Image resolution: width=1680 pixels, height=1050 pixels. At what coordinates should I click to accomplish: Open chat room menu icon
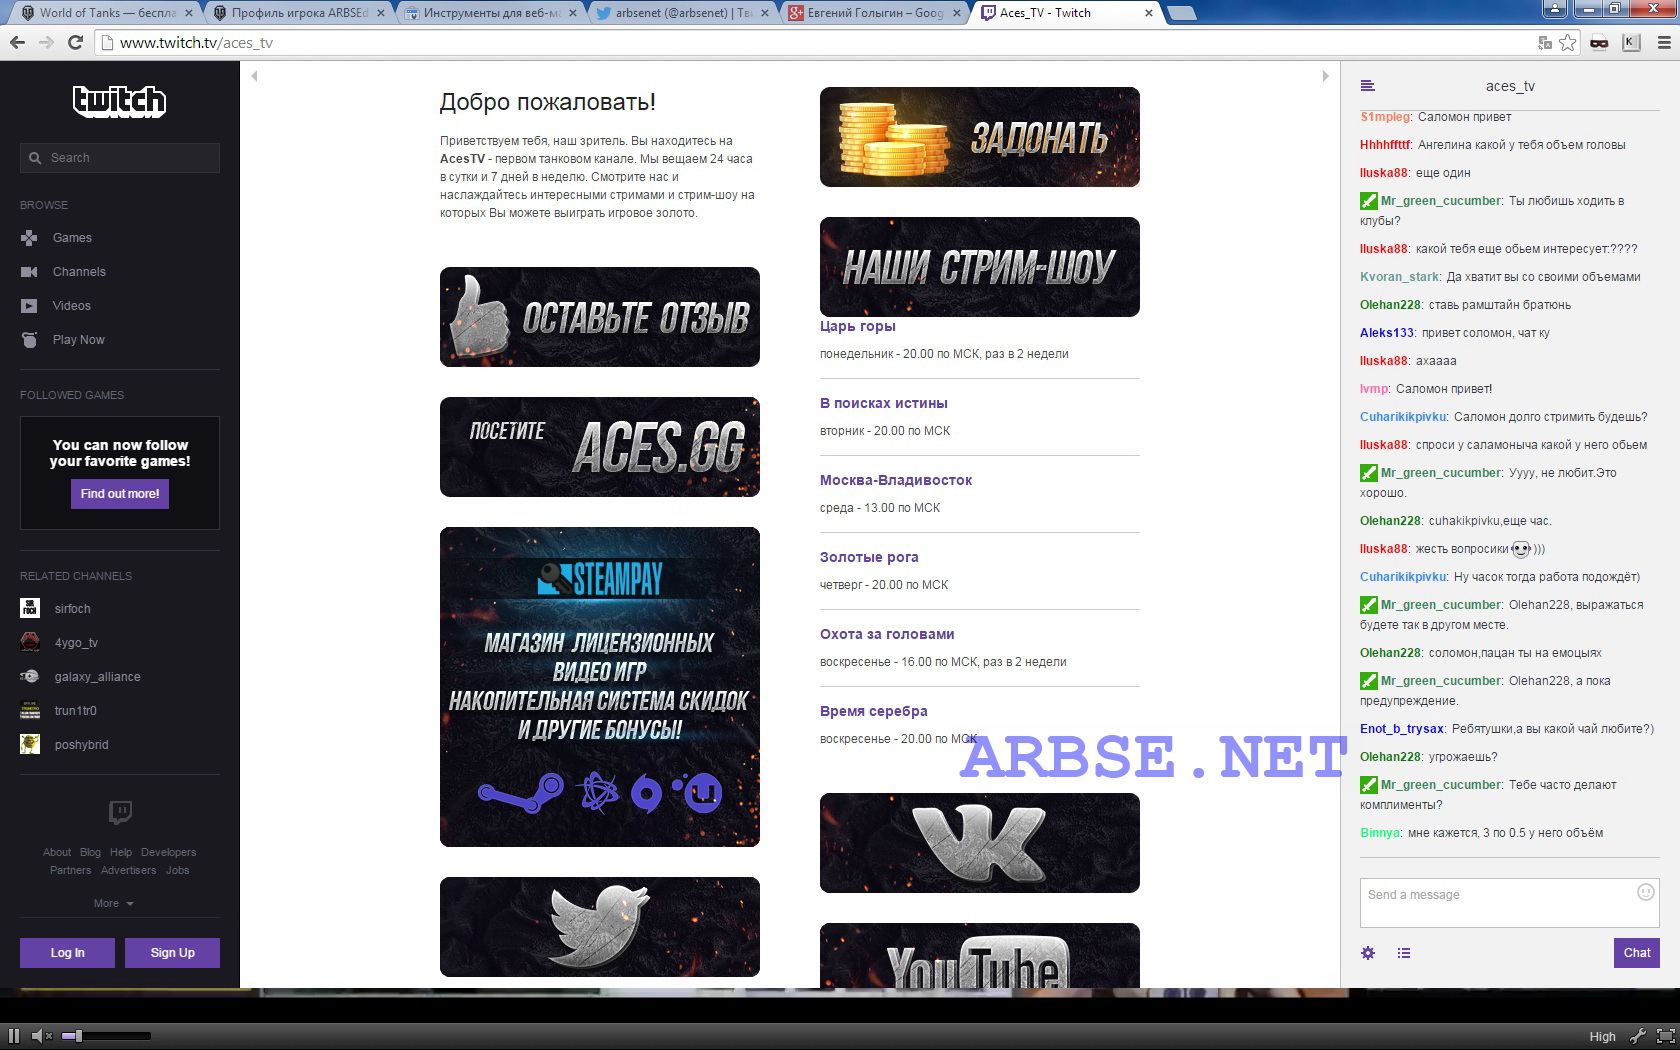(x=1368, y=86)
